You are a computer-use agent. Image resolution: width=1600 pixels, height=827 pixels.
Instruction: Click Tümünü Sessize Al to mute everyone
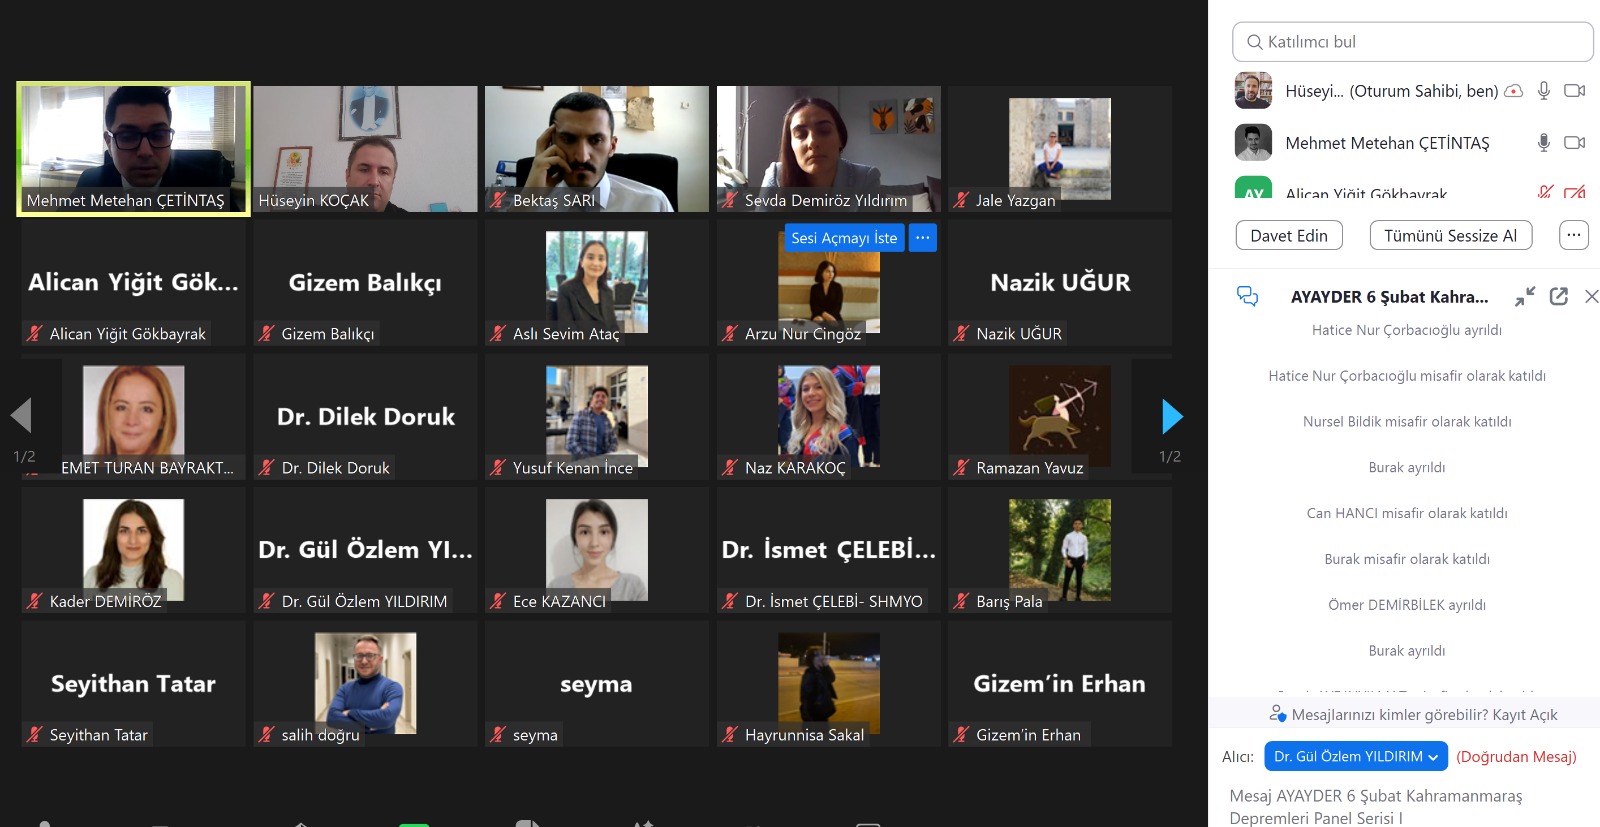[x=1450, y=235]
